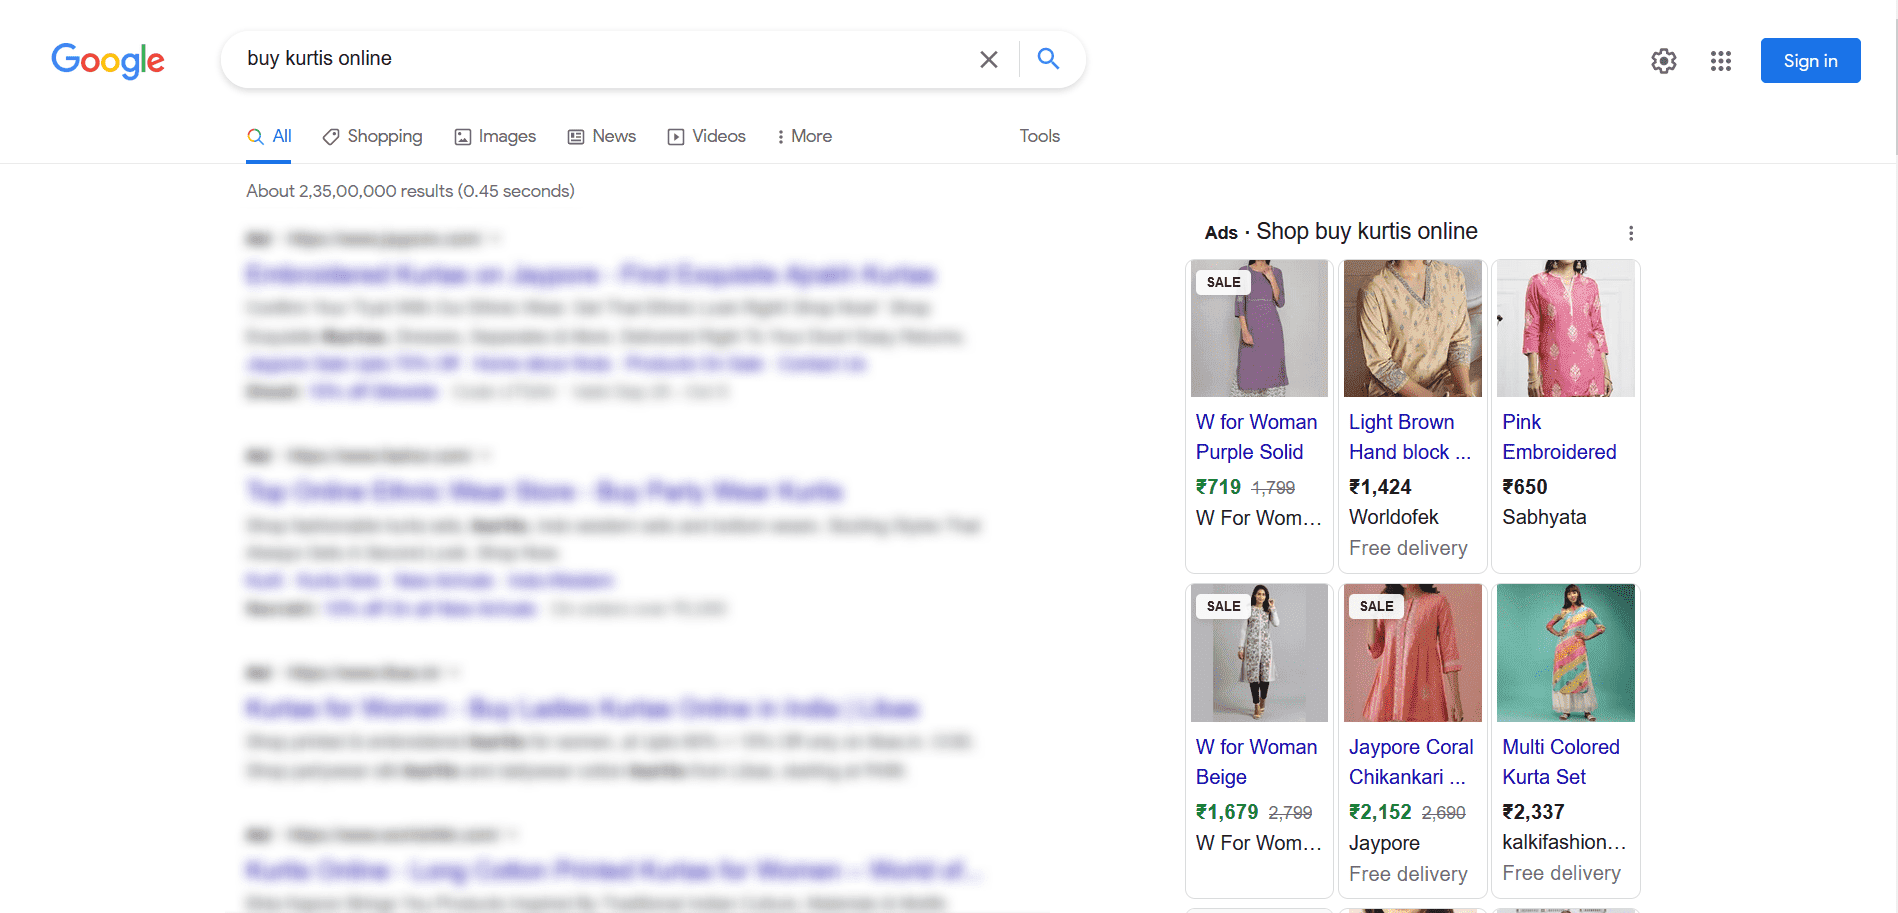This screenshot has width=1898, height=913.
Task: Switch to the News tab
Action: (602, 136)
